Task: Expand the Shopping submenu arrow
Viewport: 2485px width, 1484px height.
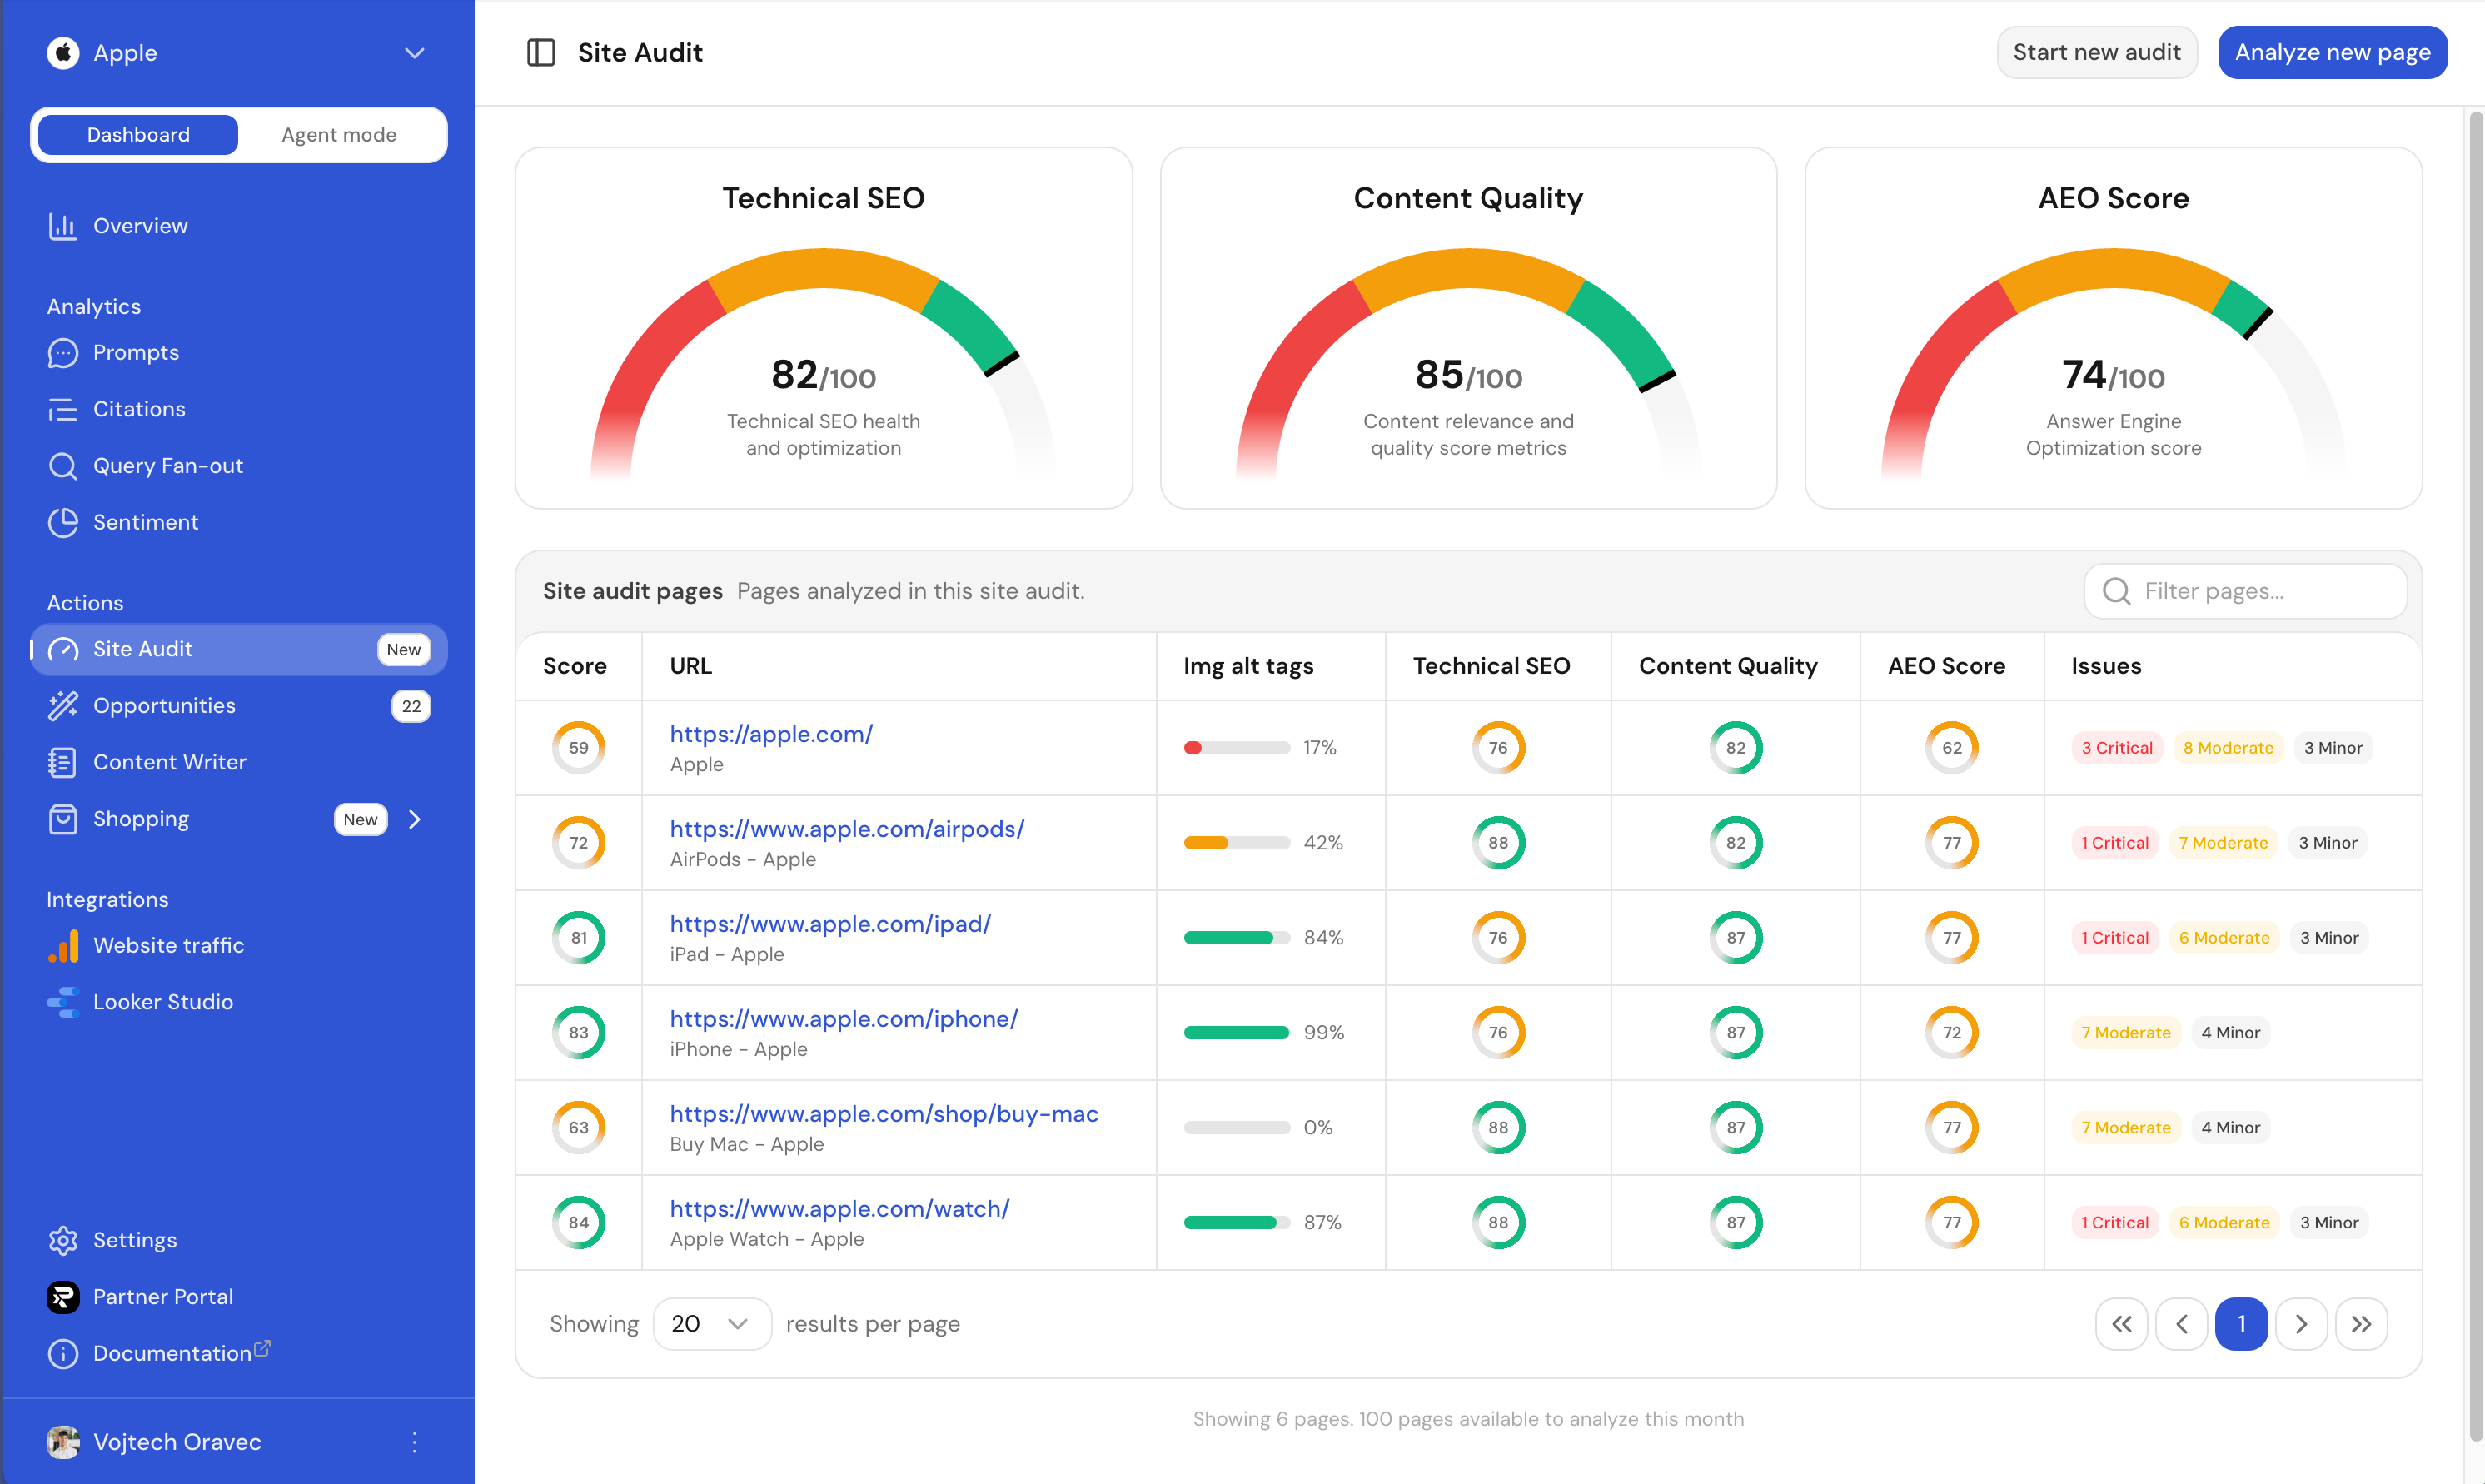Action: pyautogui.click(x=414, y=819)
